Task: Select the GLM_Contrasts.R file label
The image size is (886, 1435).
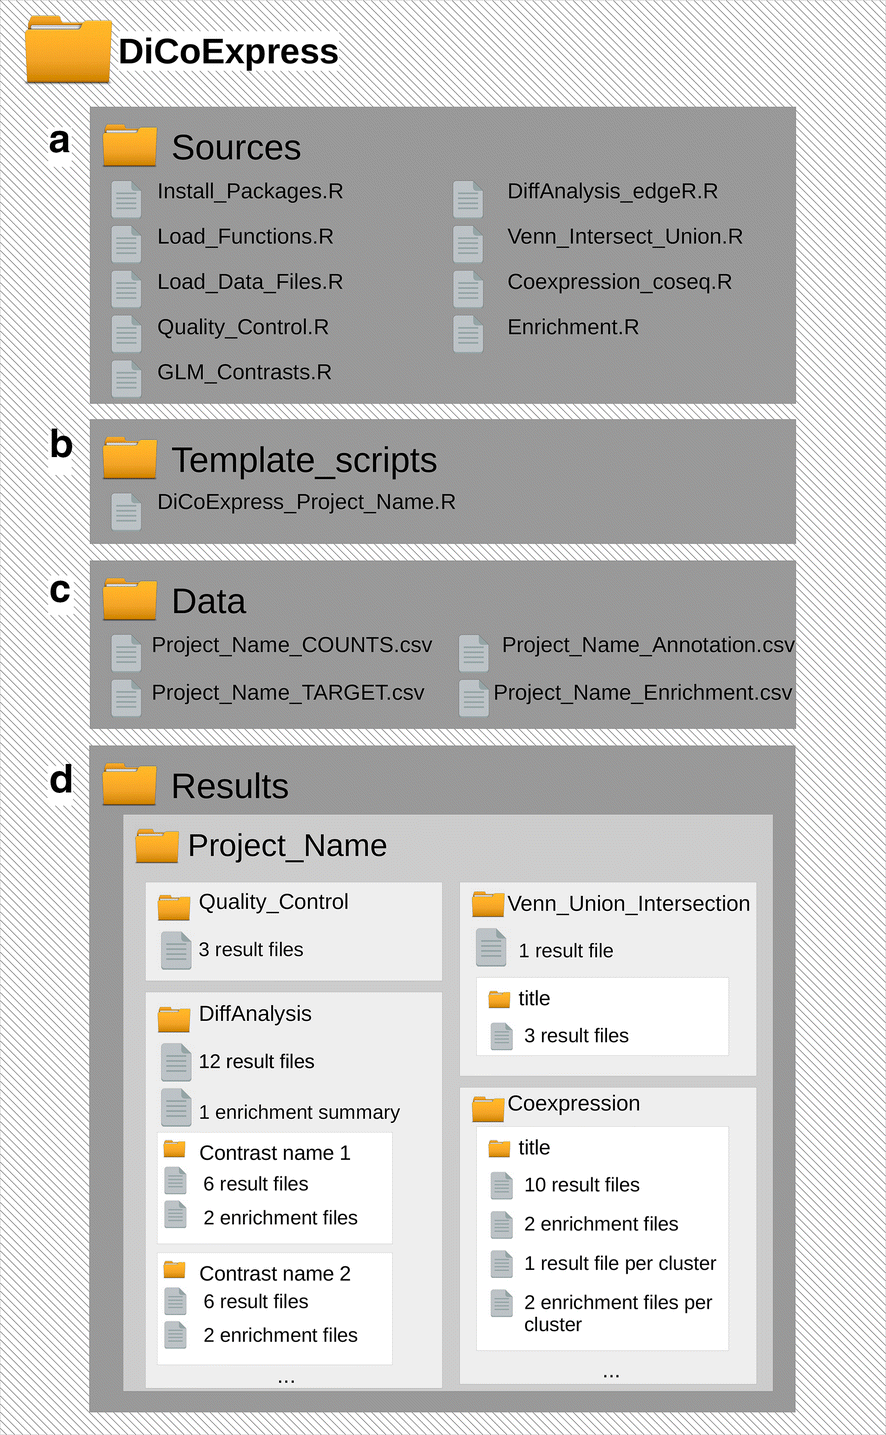Action: pyautogui.click(x=244, y=372)
